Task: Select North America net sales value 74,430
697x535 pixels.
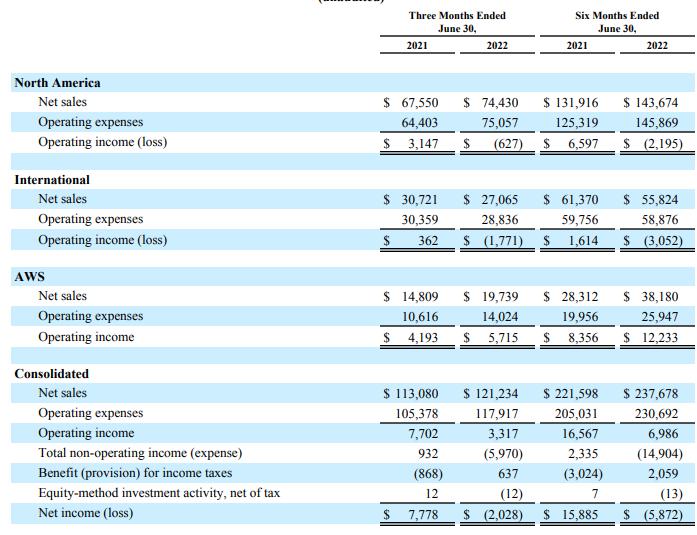Action: tap(497, 103)
